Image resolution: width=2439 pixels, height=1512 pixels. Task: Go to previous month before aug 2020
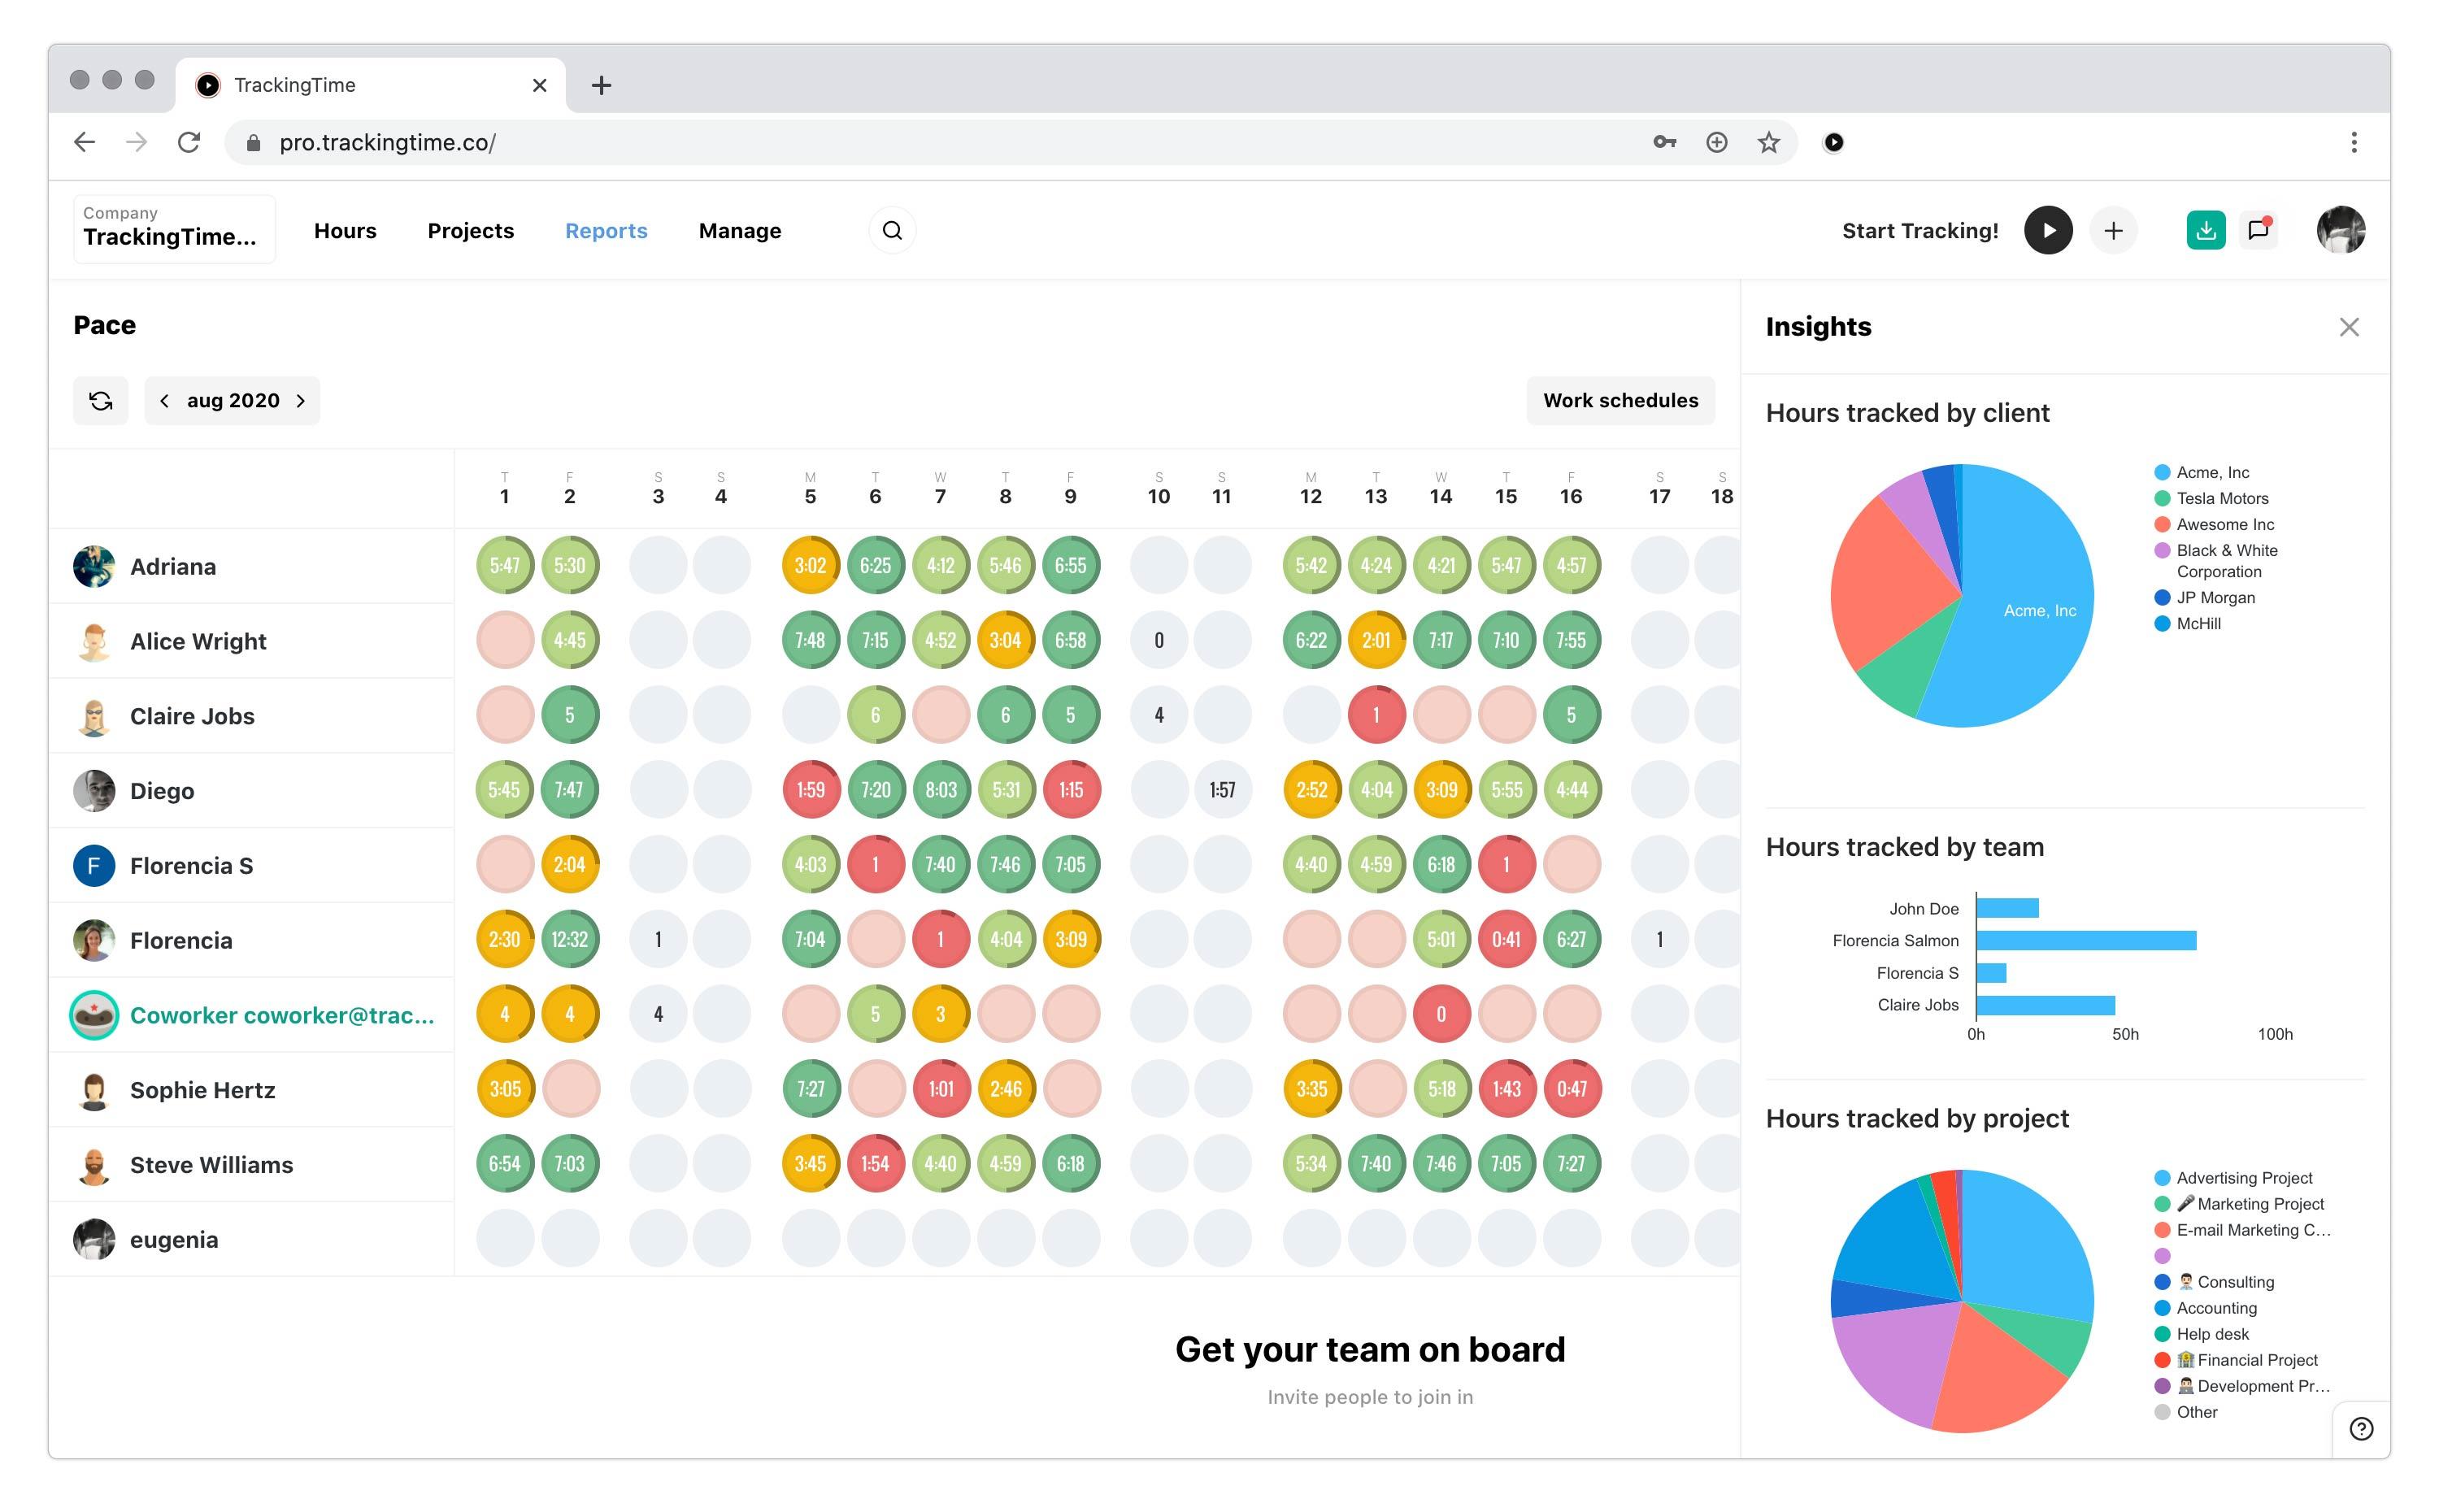pyautogui.click(x=164, y=401)
